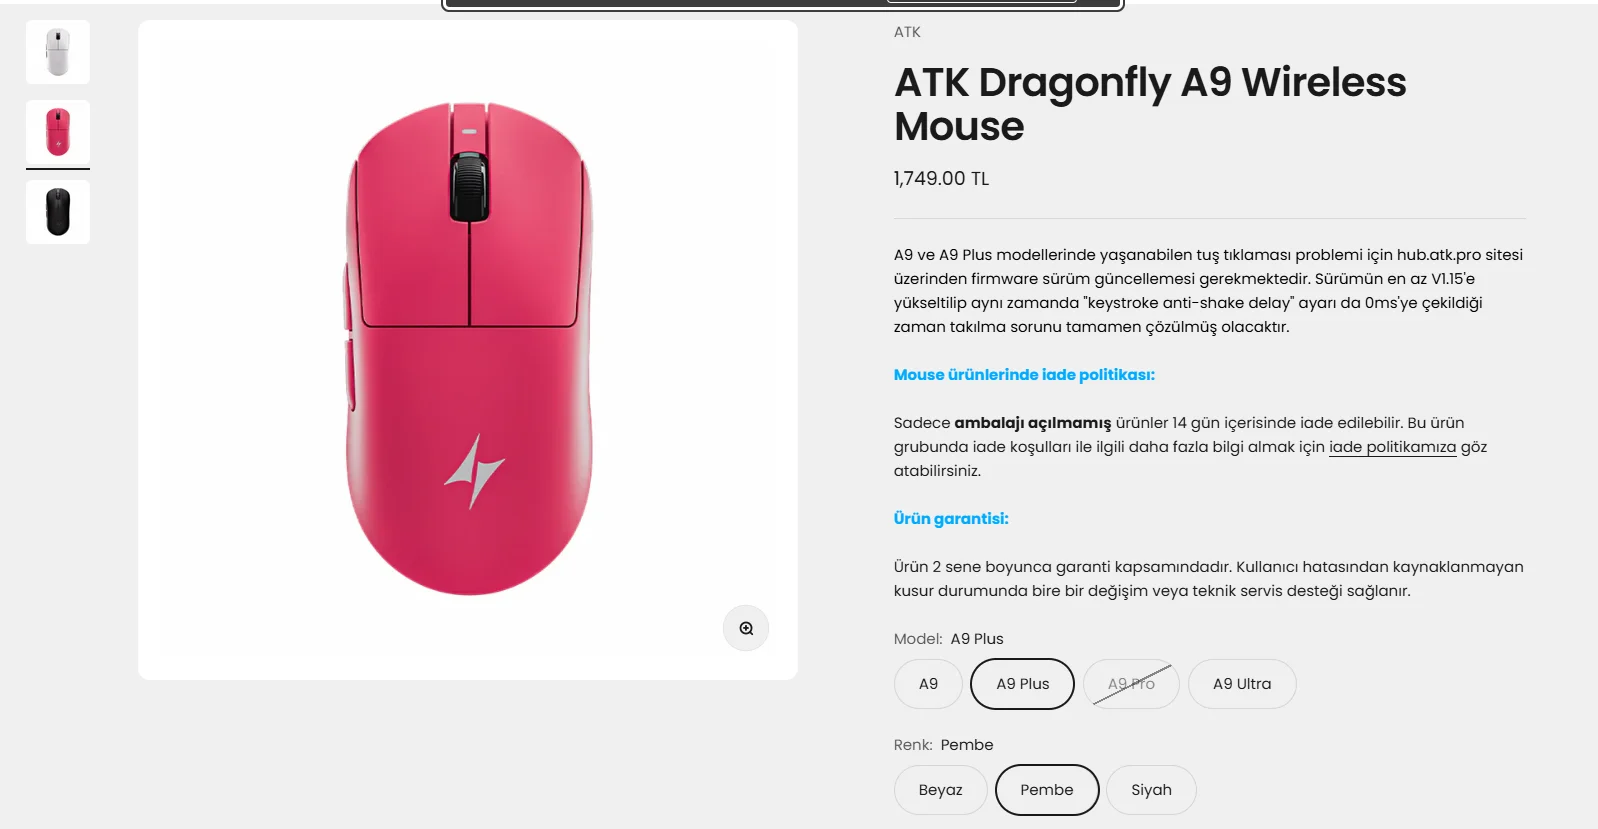Select the crossed-out A9 Pro model
Image resolution: width=1598 pixels, height=829 pixels.
(x=1131, y=684)
